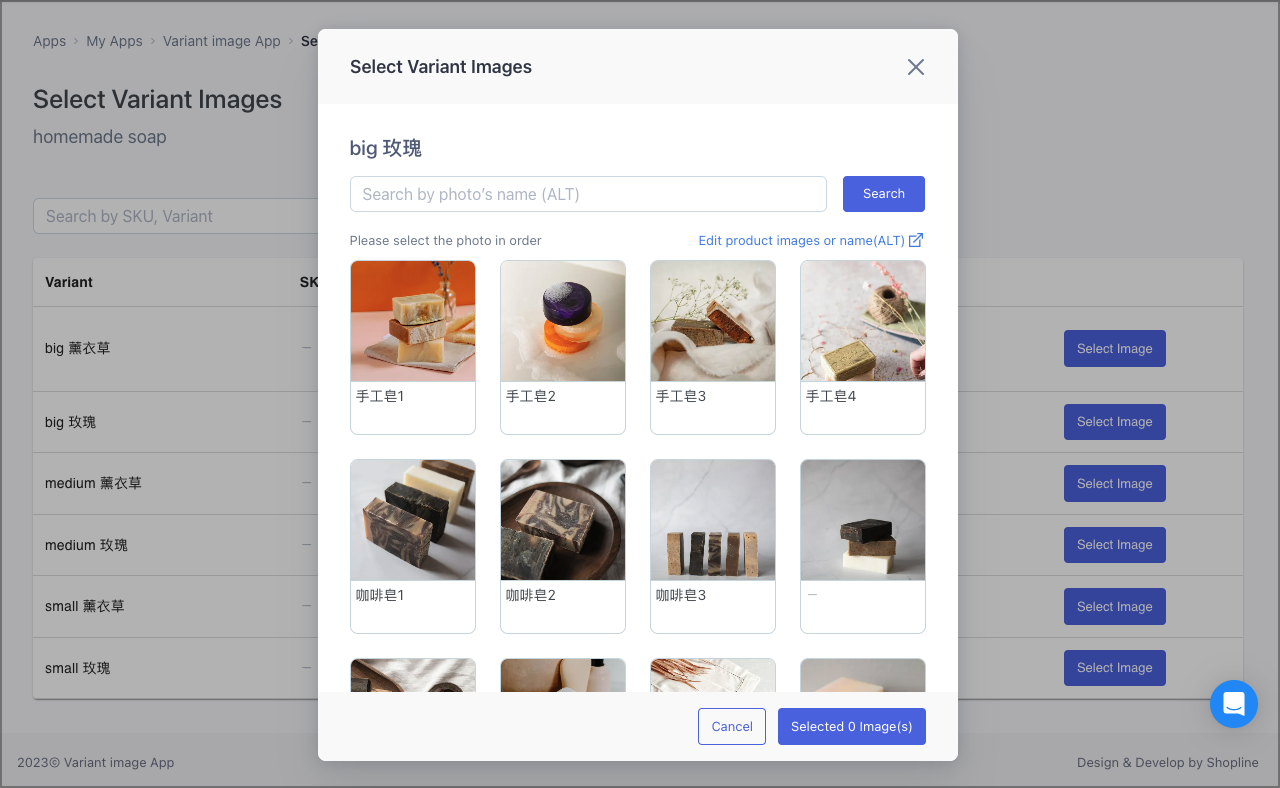
Task: Select the 手工皂2 photo thumbnail
Action: [x=563, y=321]
